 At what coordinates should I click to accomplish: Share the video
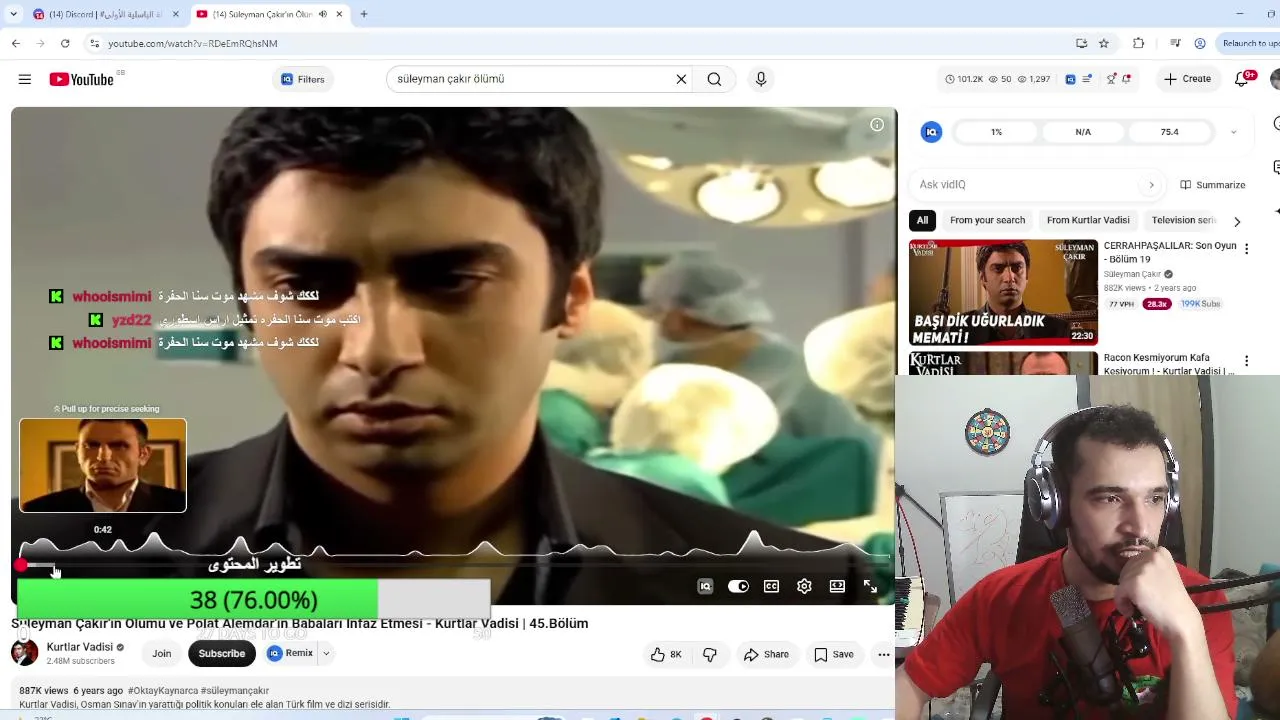click(x=766, y=655)
